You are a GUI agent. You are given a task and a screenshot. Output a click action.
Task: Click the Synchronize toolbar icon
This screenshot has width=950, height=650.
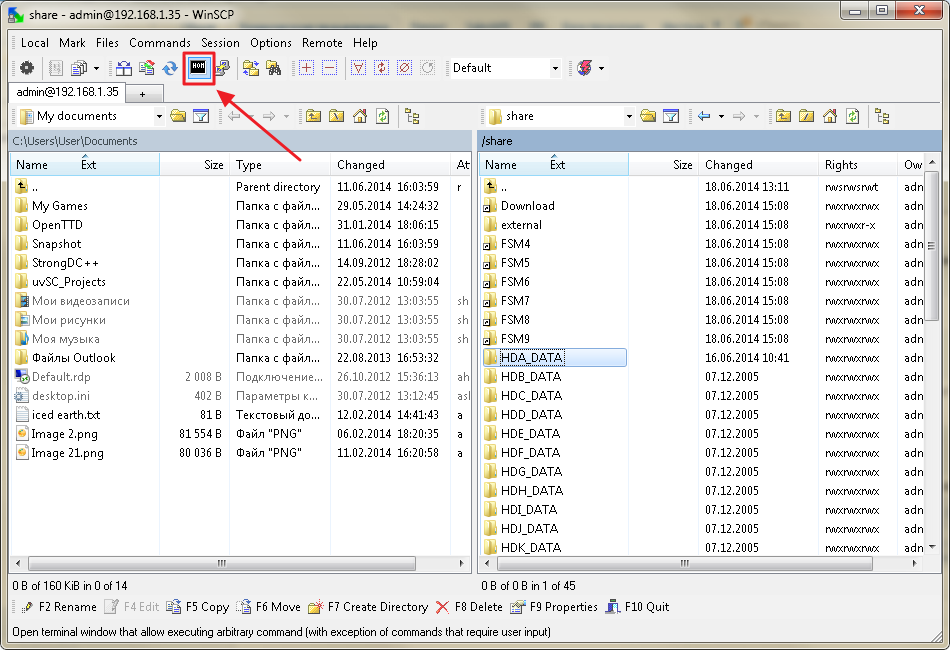click(147, 68)
